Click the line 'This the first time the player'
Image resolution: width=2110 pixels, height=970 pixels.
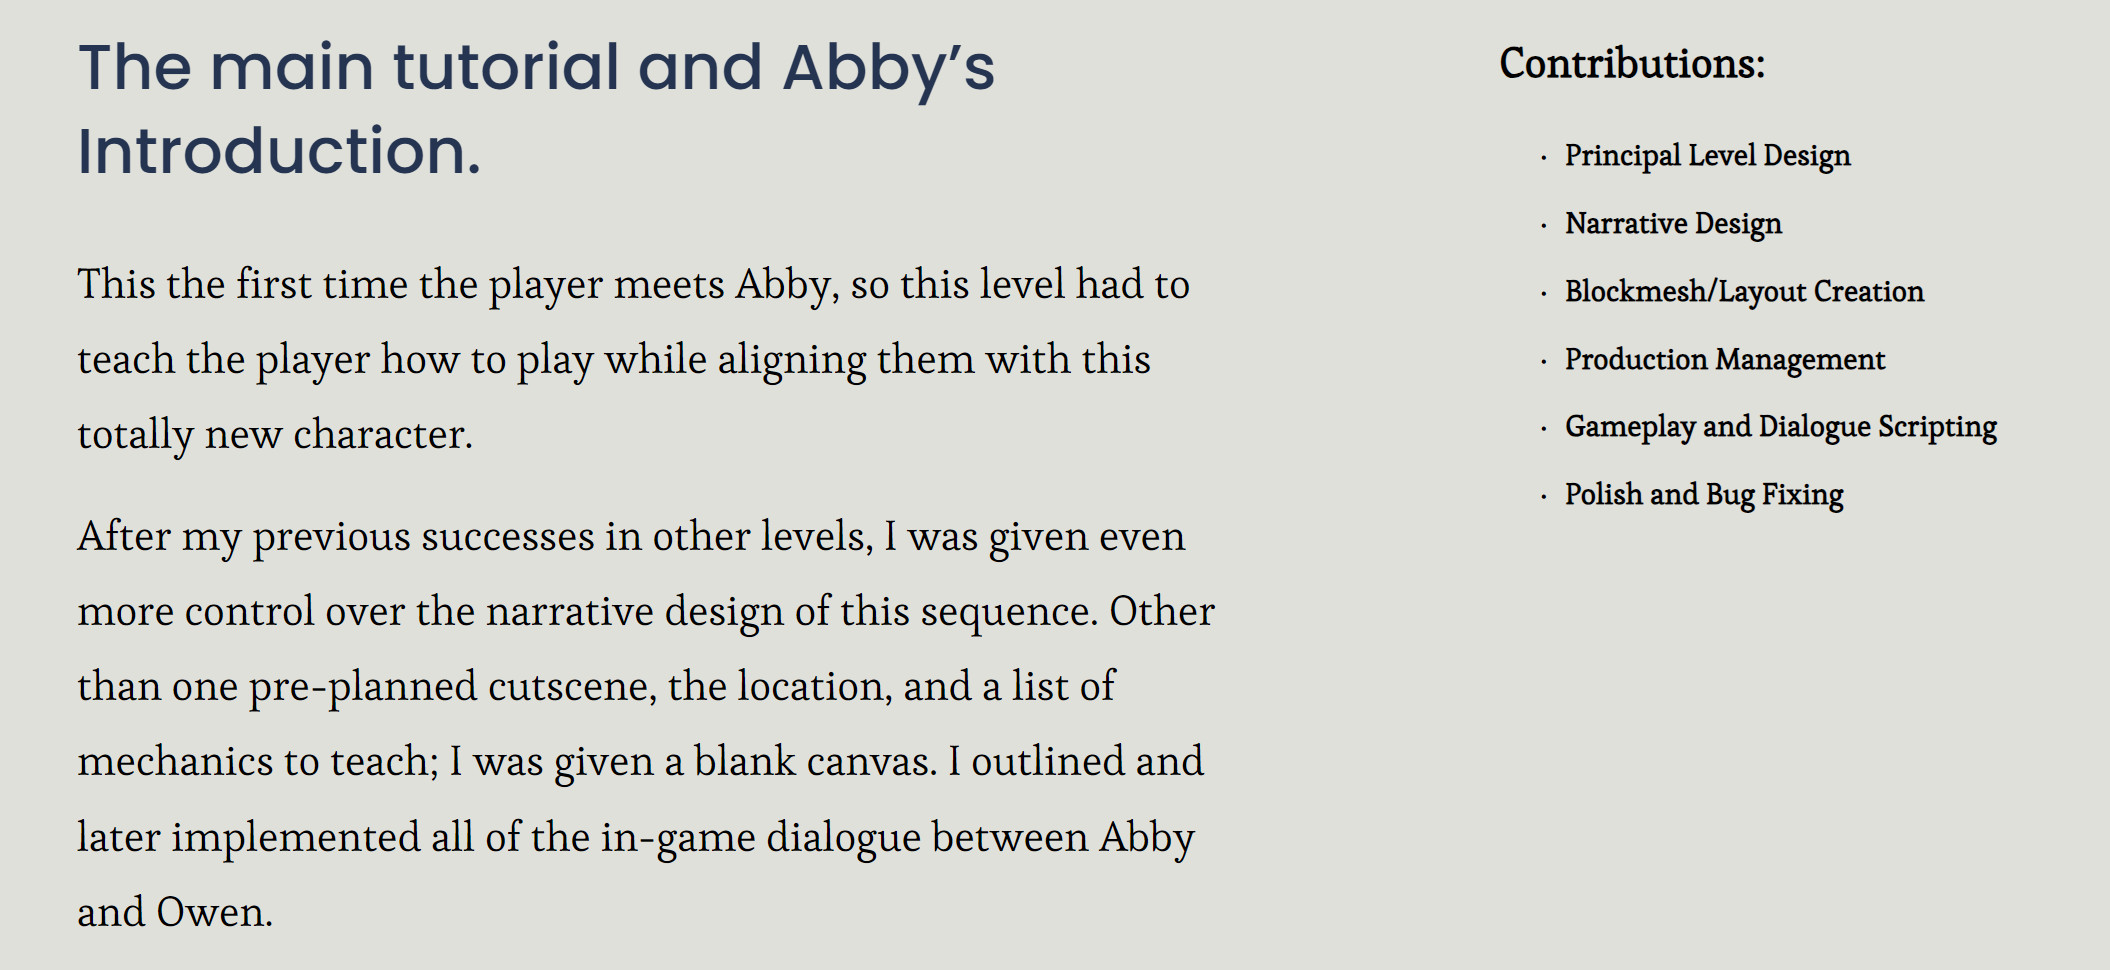(634, 286)
